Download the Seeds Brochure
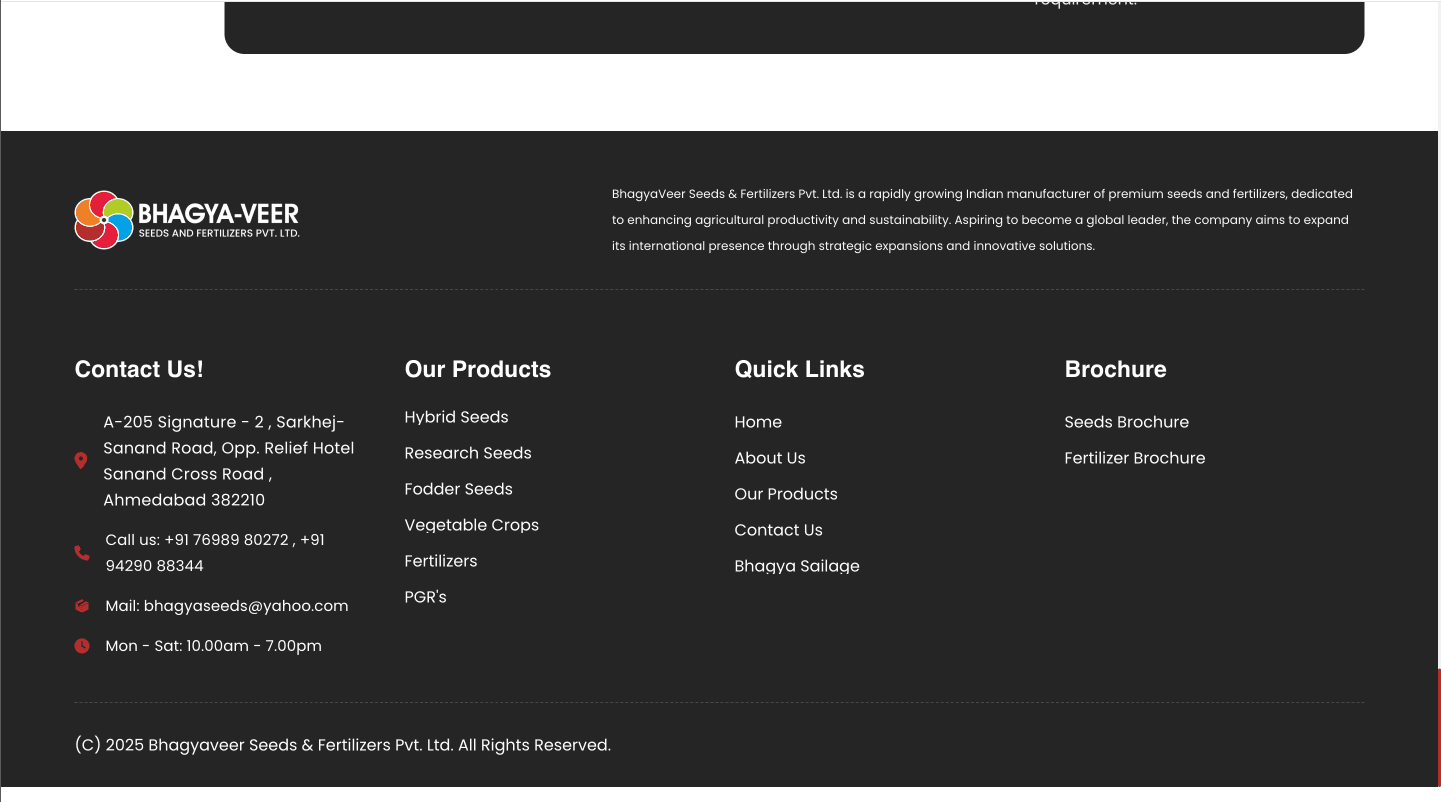 [1127, 422]
